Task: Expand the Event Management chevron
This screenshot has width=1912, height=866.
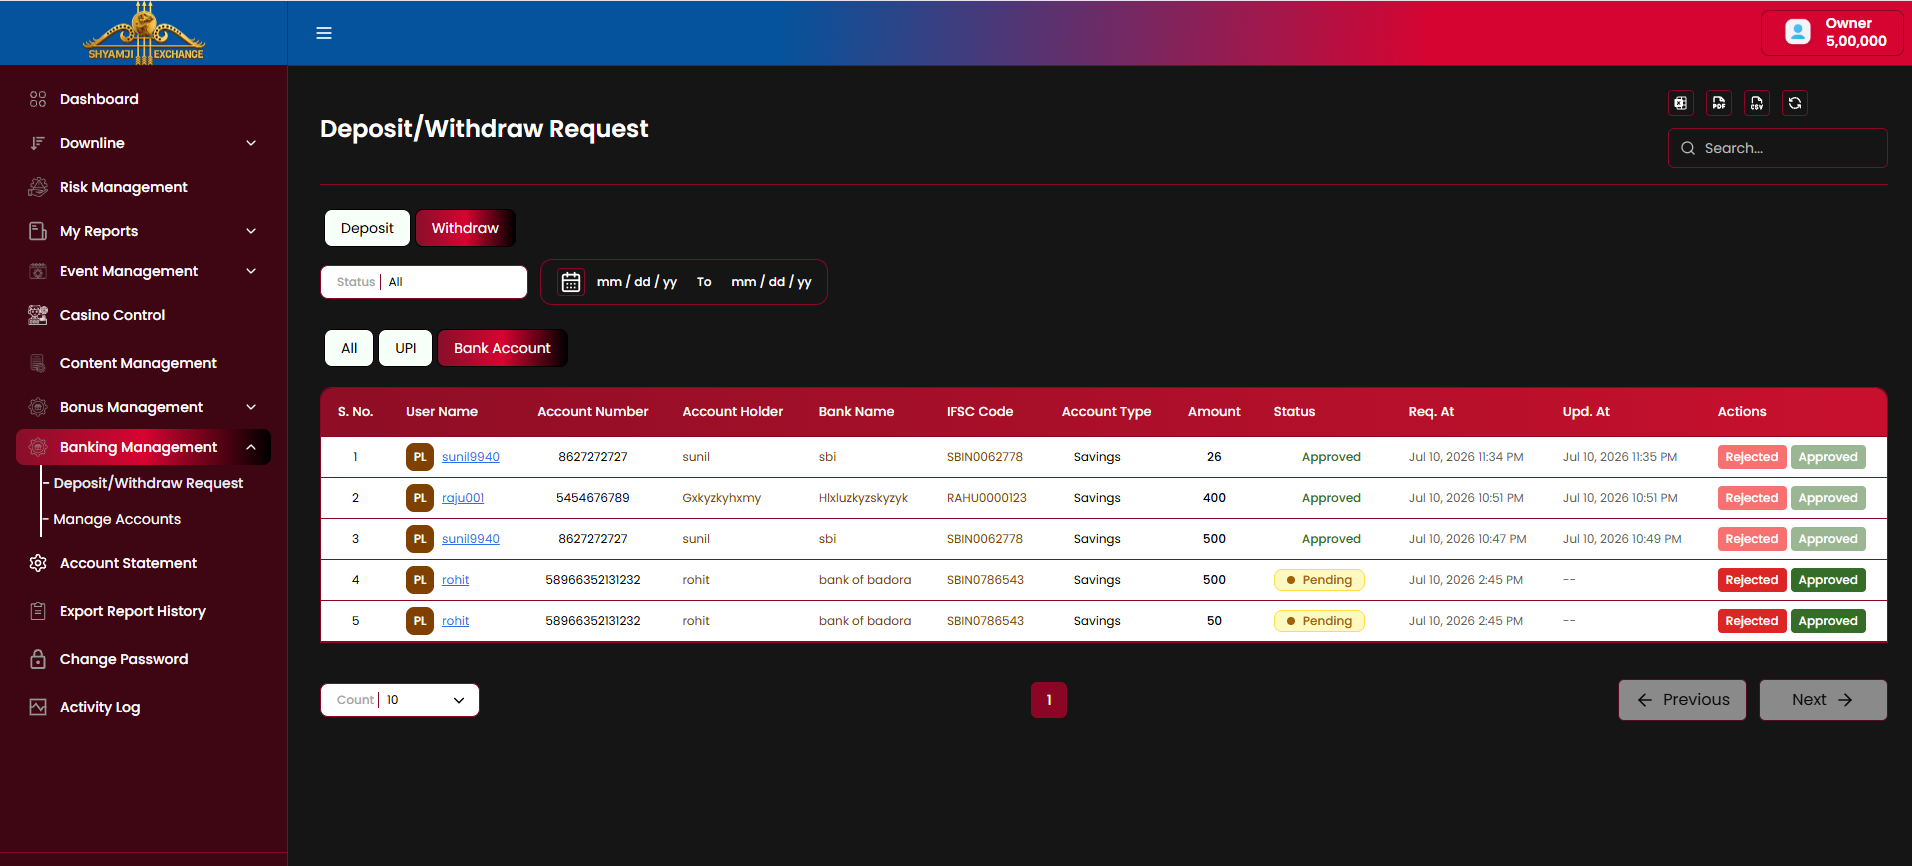Action: click(x=251, y=271)
